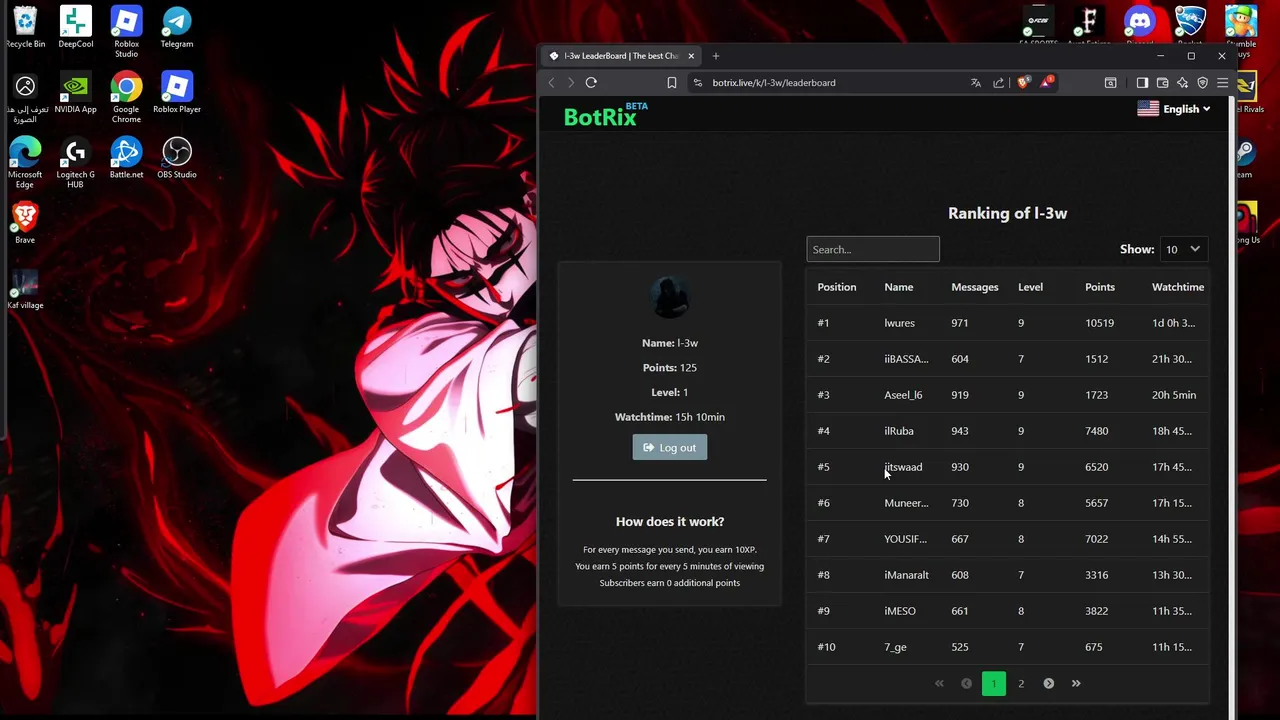This screenshot has height=720, width=1280.
Task: Open Brave desktop shortcut
Action: click(x=25, y=223)
